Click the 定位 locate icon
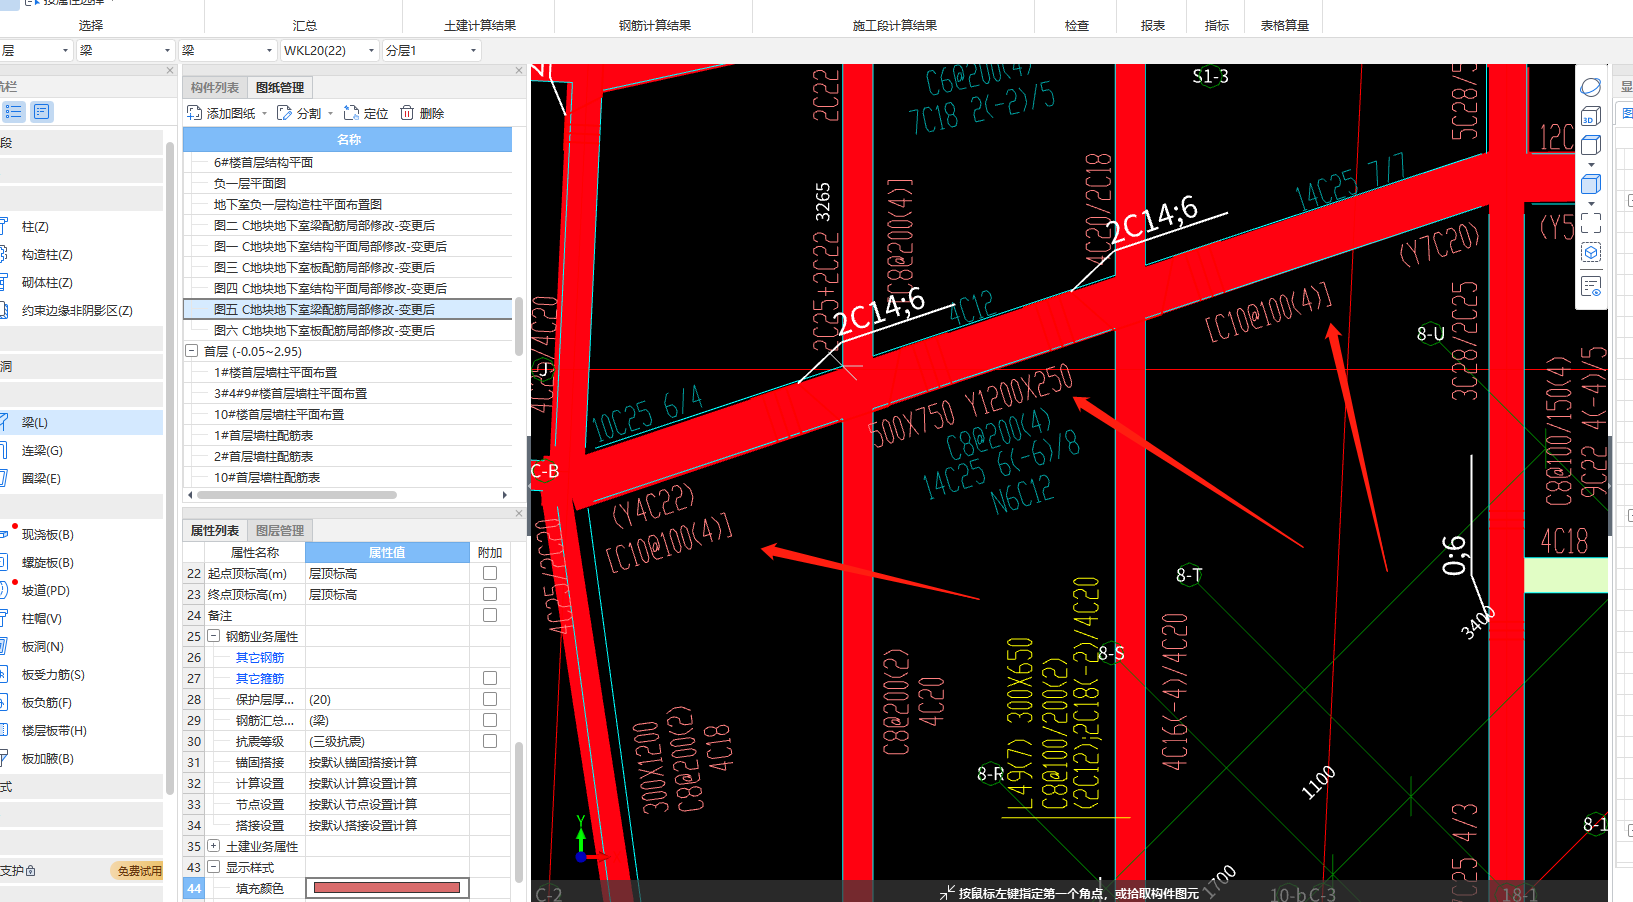This screenshot has width=1633, height=902. click(351, 113)
